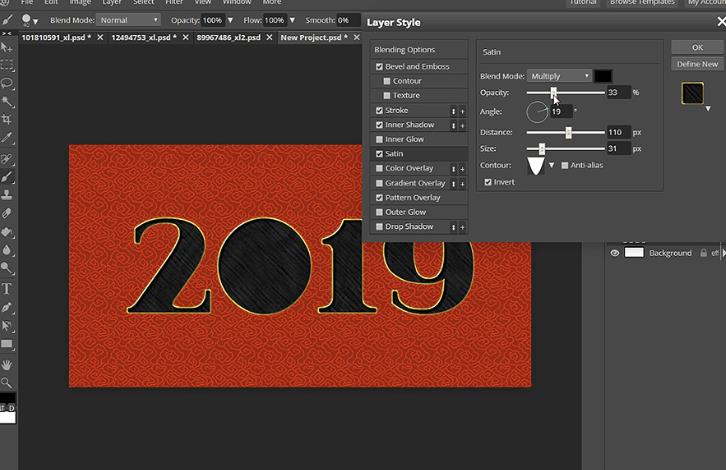Viewport: 726px width, 470px height.
Task: Click the Satin Opacity slider
Action: [x=565, y=93]
